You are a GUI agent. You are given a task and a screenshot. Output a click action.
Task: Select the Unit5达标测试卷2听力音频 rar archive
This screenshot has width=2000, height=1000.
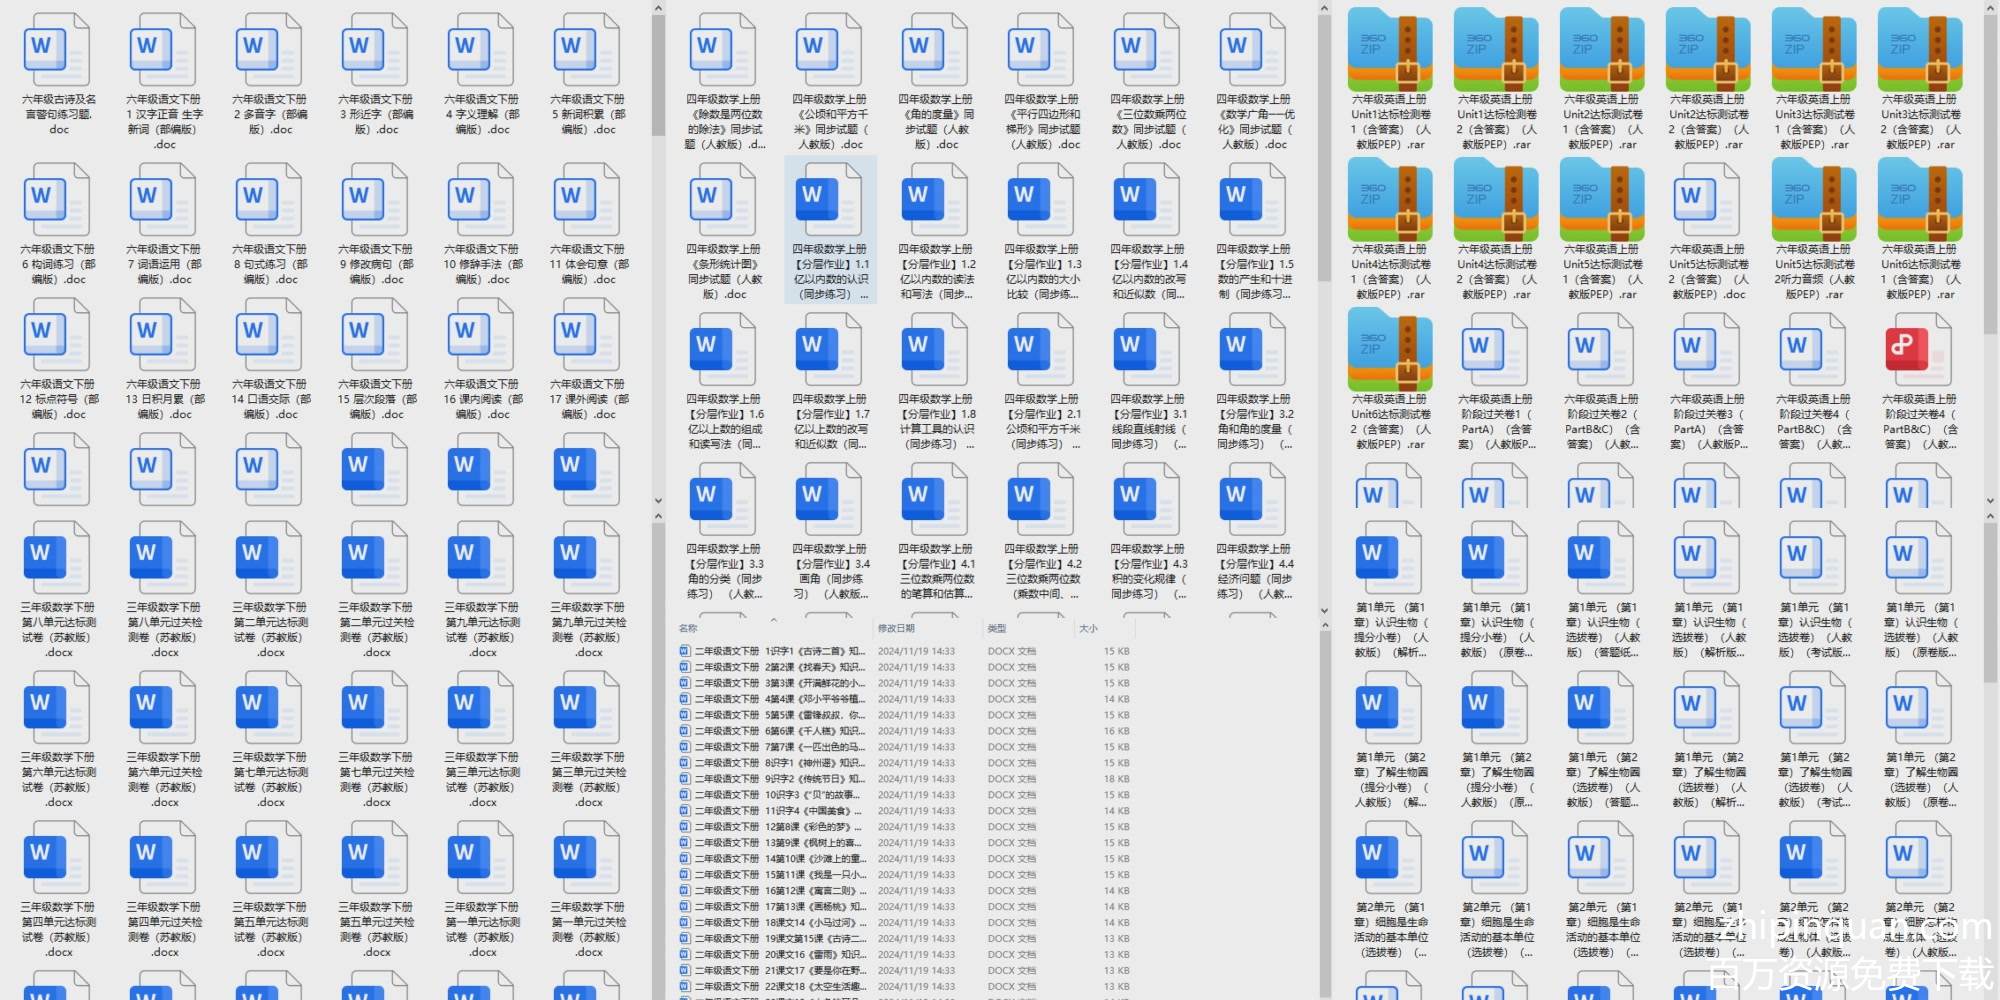pos(1813,200)
